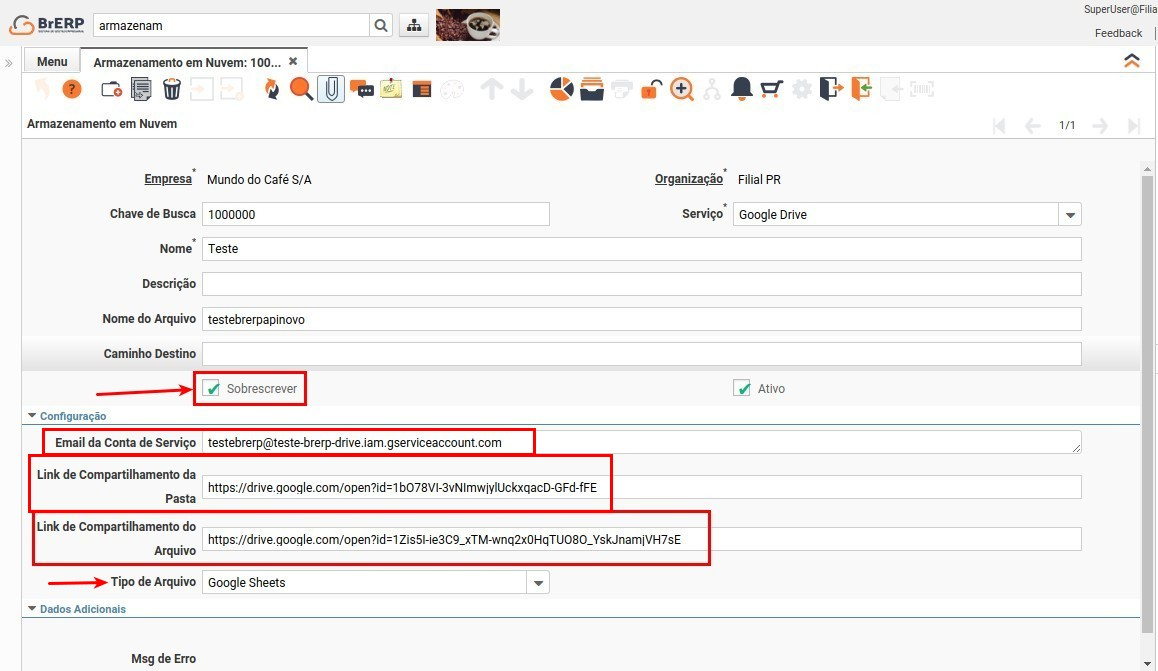Open the Tipo de Arquivo dropdown arrow
Viewport: 1158px width, 671px height.
pyautogui.click(x=538, y=582)
